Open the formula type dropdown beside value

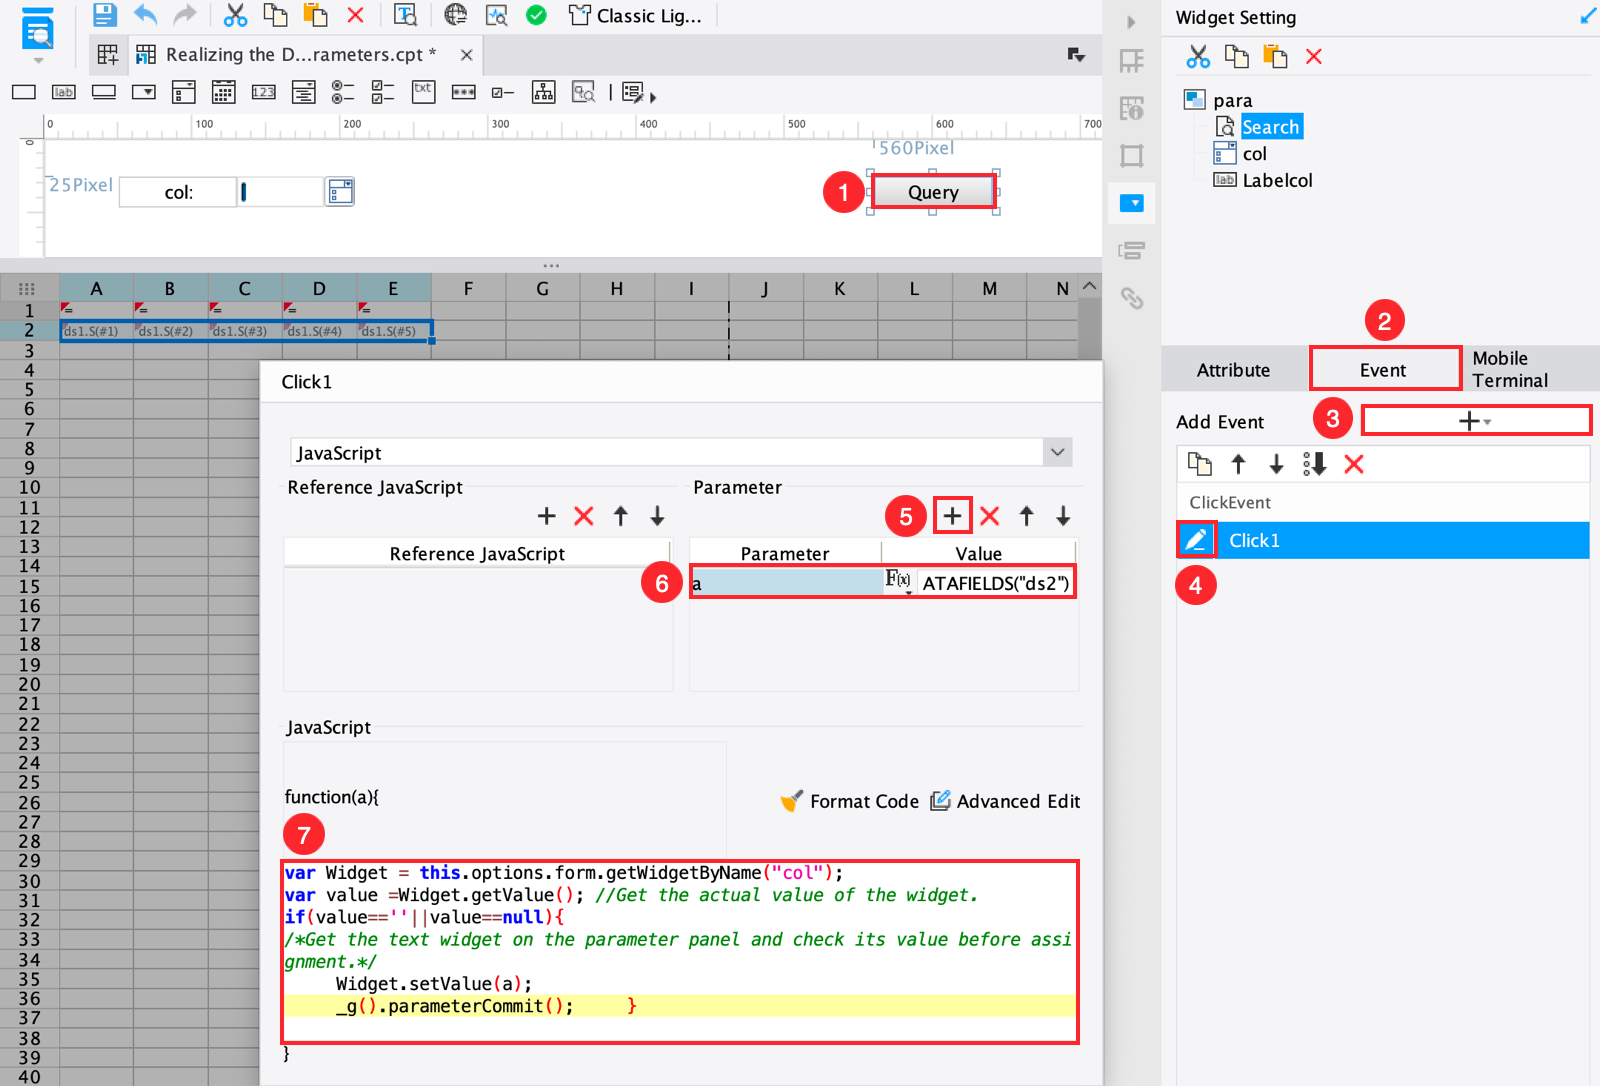[899, 581]
